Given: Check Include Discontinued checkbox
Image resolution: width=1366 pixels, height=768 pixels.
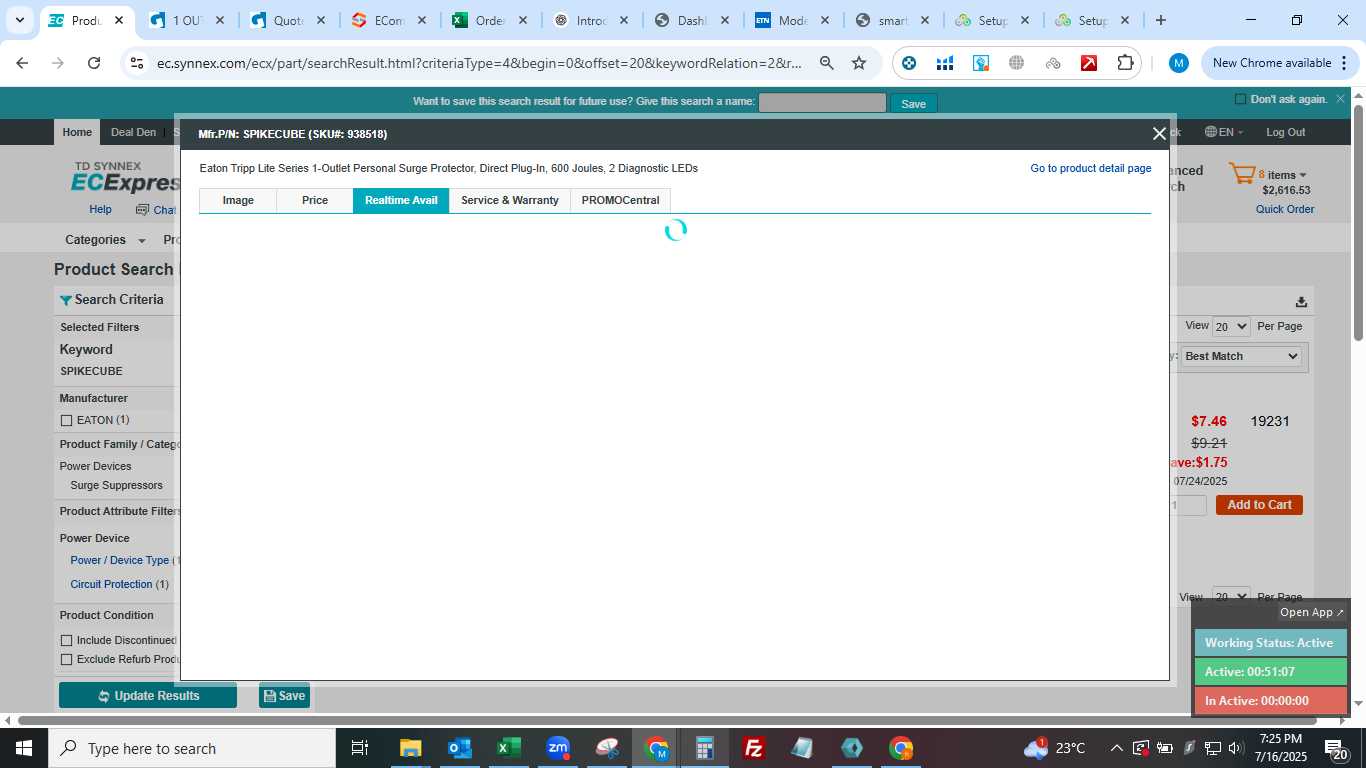Looking at the screenshot, I should tap(67, 640).
